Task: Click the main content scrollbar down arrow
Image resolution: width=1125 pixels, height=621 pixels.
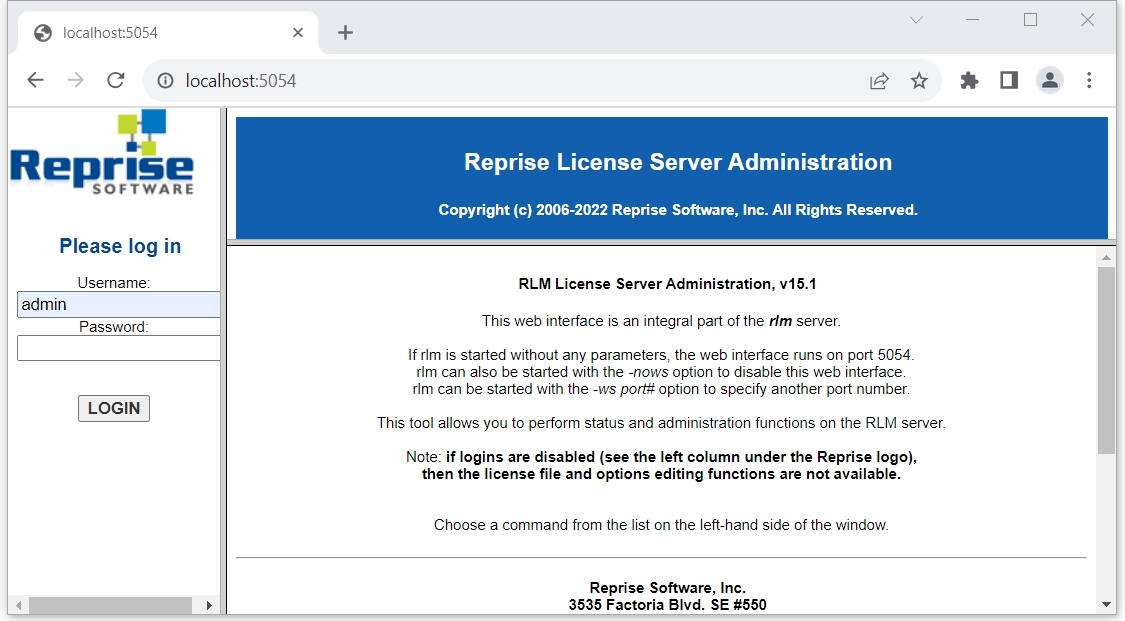Action: click(x=1106, y=604)
